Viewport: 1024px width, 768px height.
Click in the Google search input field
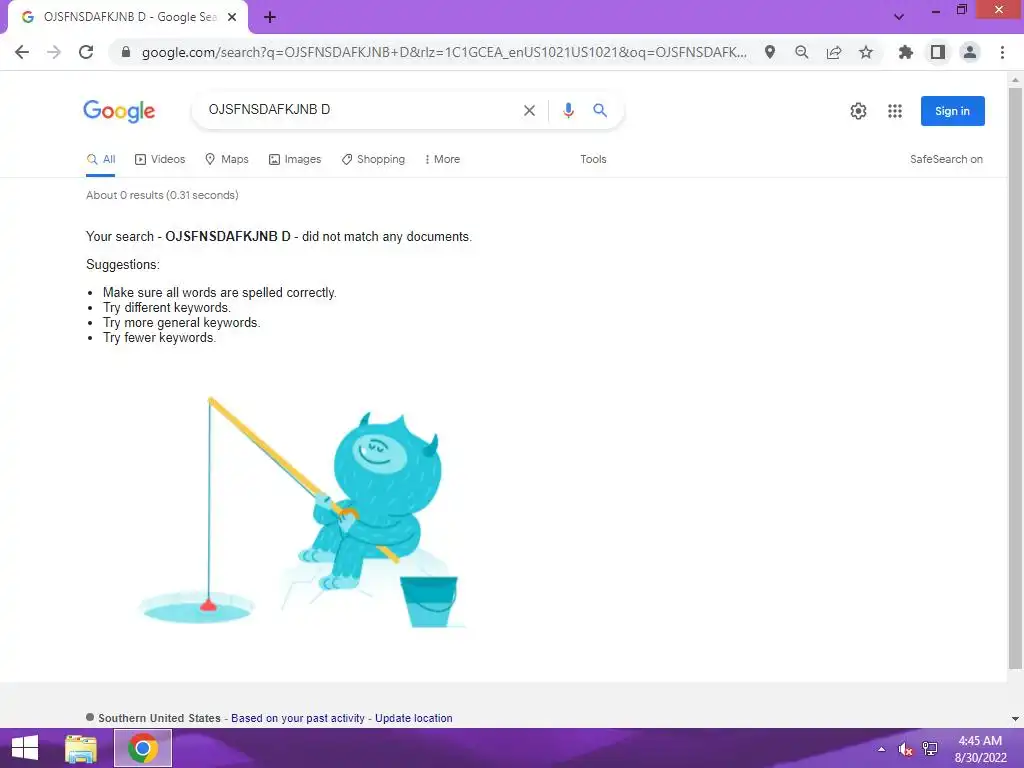click(359, 110)
